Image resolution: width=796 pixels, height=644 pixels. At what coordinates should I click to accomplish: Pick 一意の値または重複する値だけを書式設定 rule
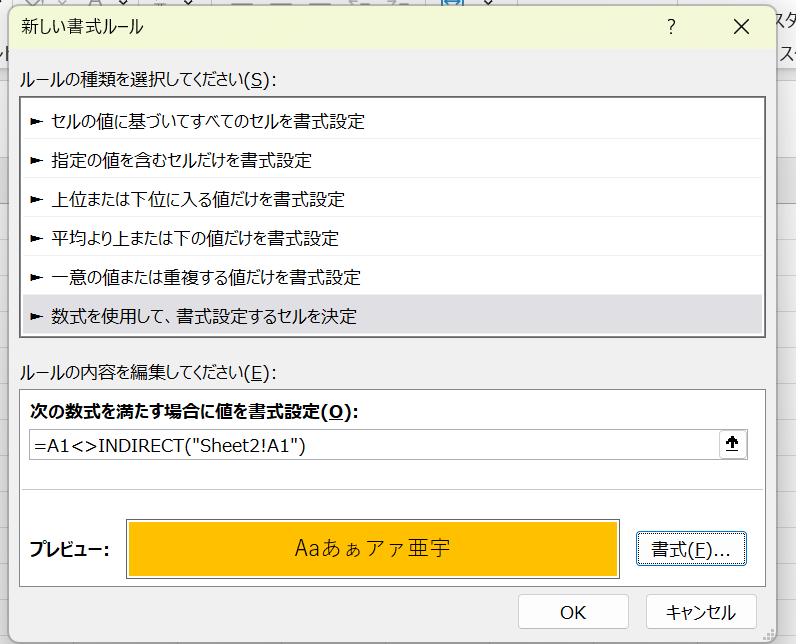(x=206, y=277)
